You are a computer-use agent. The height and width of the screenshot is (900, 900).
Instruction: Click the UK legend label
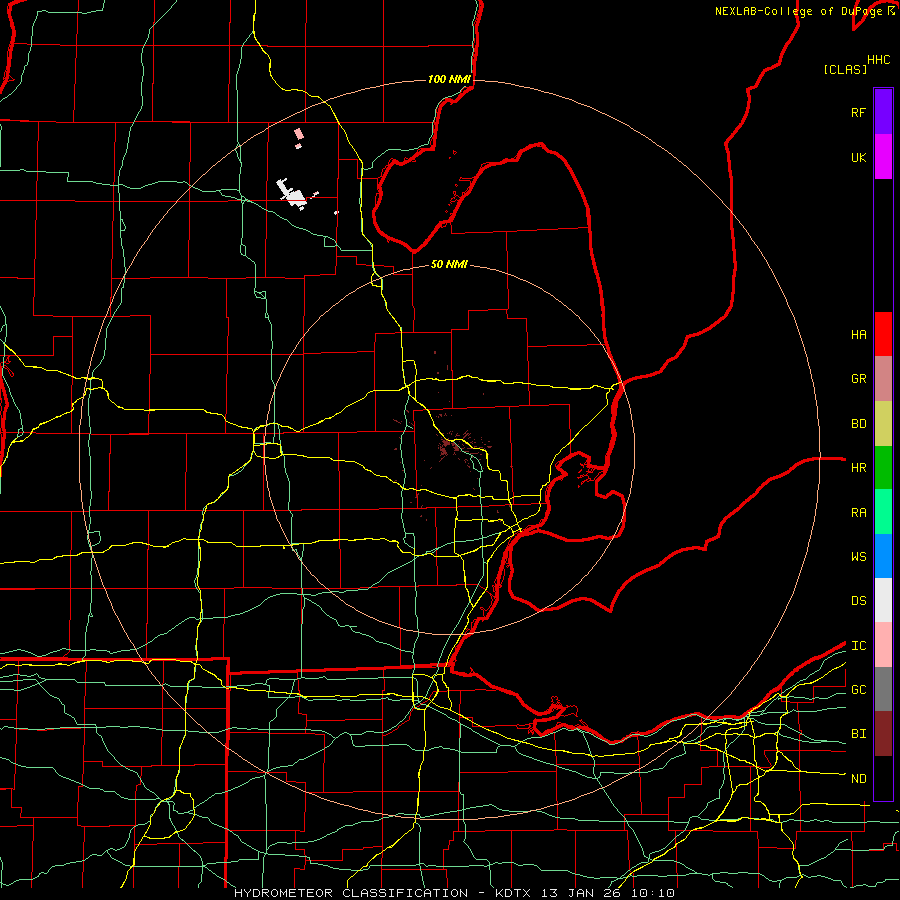point(858,157)
